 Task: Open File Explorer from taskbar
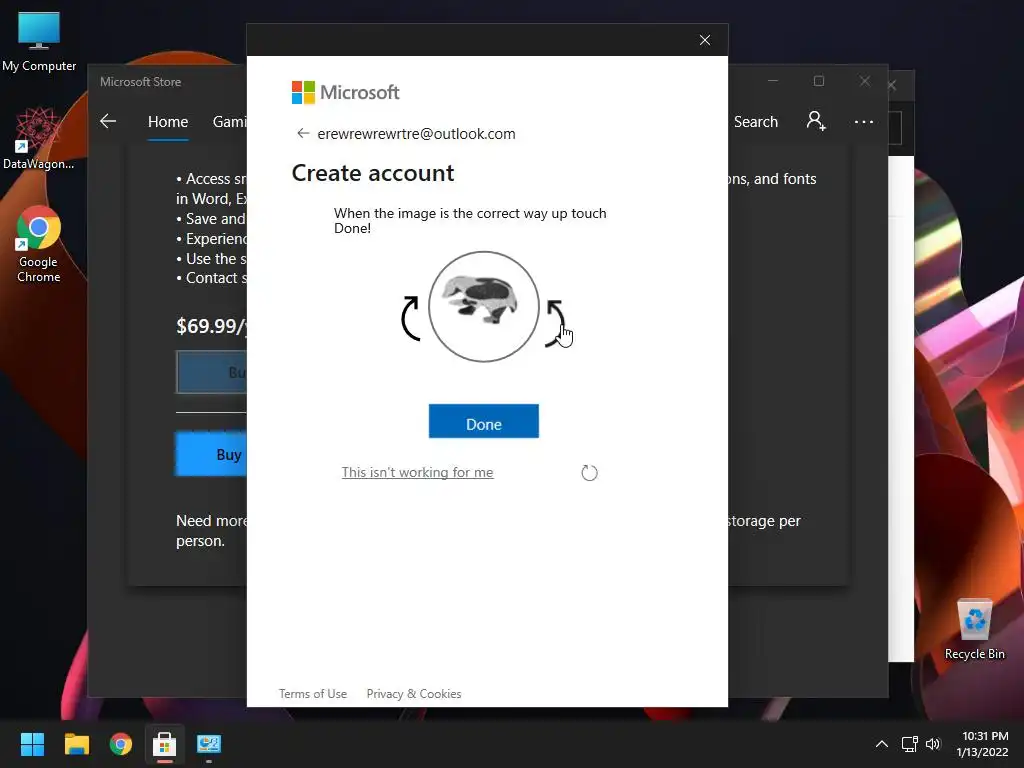pyautogui.click(x=76, y=744)
